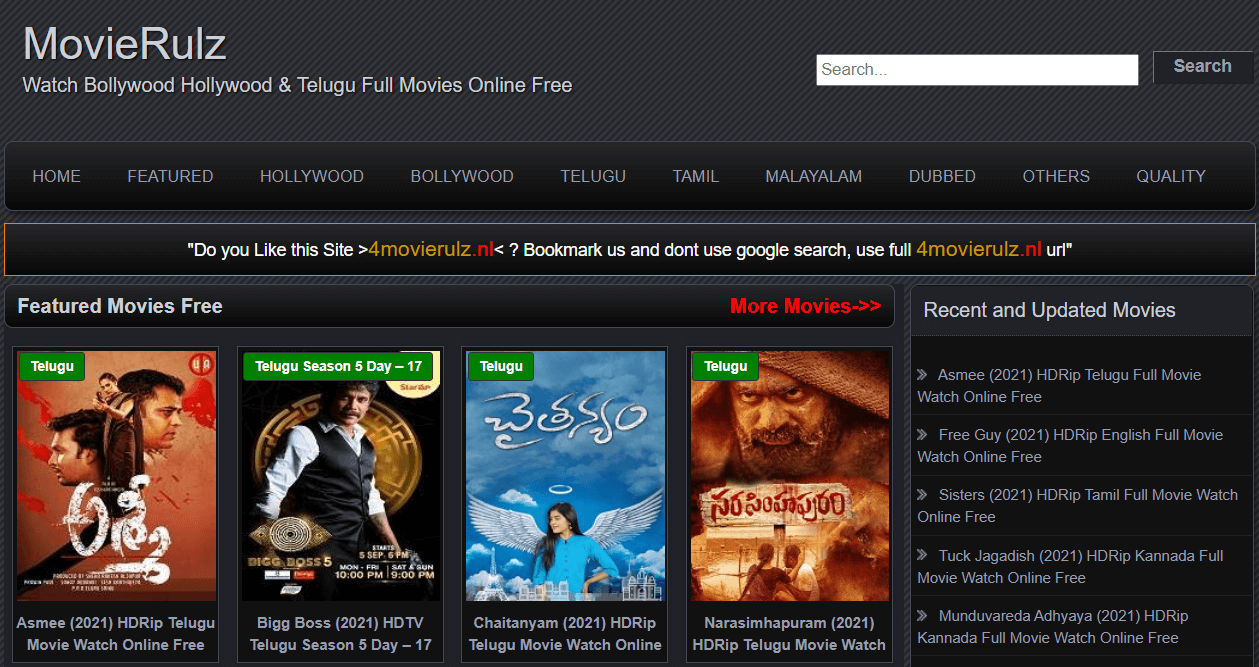This screenshot has width=1259, height=667.
Task: Navigate to the TAMIL menu item
Action: pyautogui.click(x=695, y=176)
